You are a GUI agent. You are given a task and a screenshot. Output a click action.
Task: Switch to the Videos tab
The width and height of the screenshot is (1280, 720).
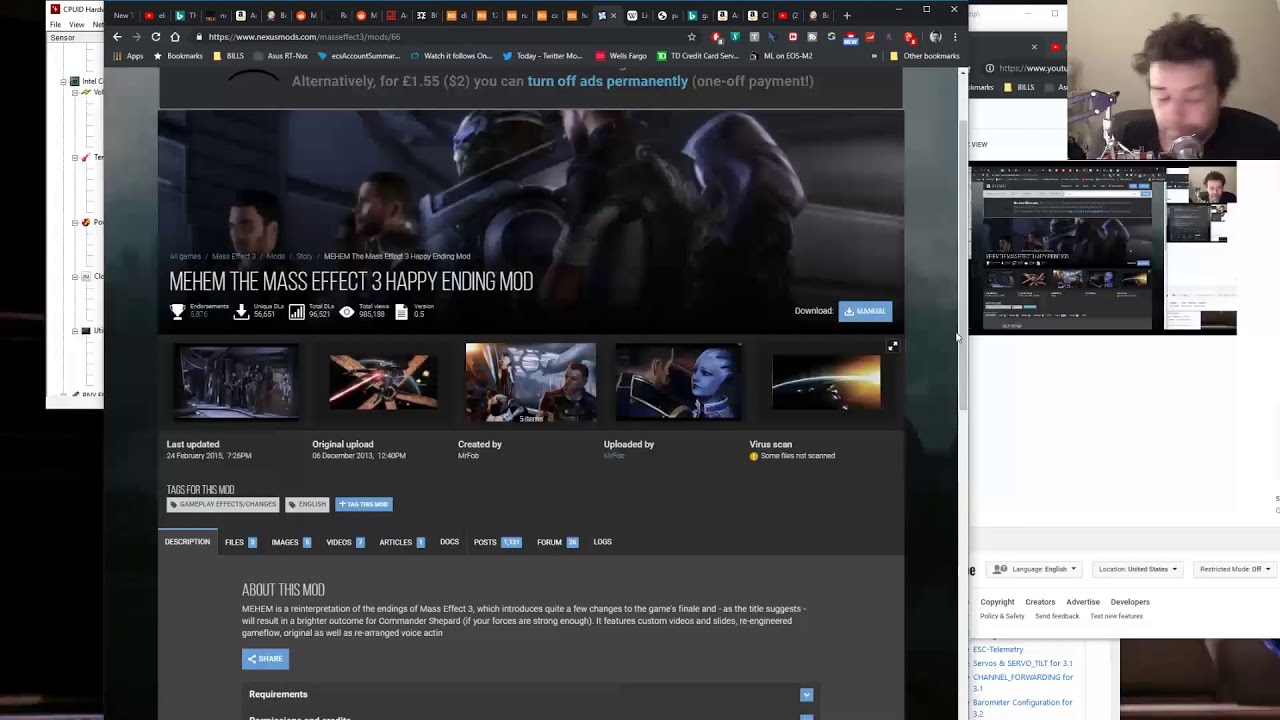pos(345,542)
